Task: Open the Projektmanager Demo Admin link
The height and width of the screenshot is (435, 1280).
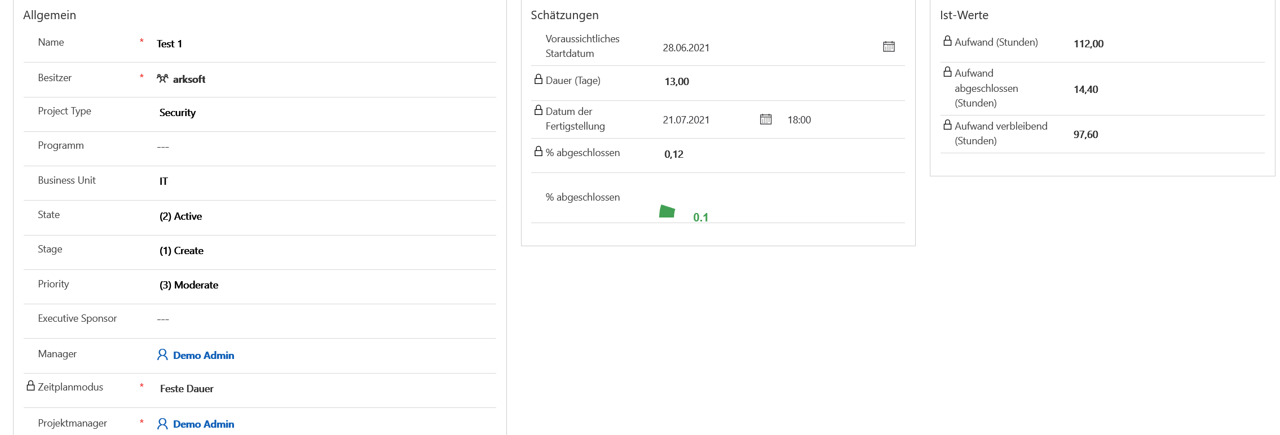Action: click(203, 424)
